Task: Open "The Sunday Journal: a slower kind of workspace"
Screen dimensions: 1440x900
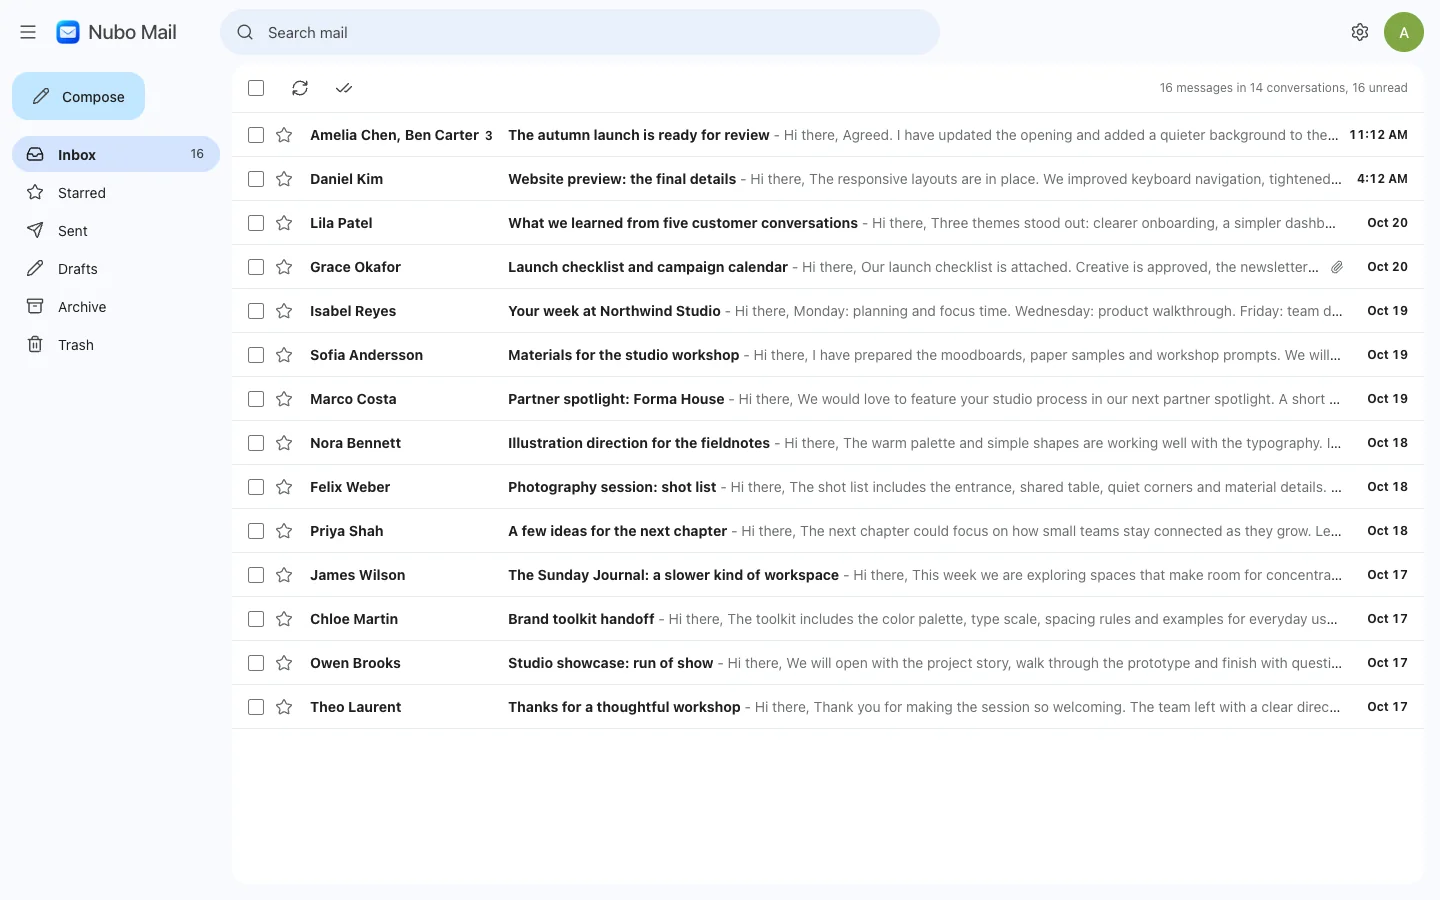Action: (828, 575)
